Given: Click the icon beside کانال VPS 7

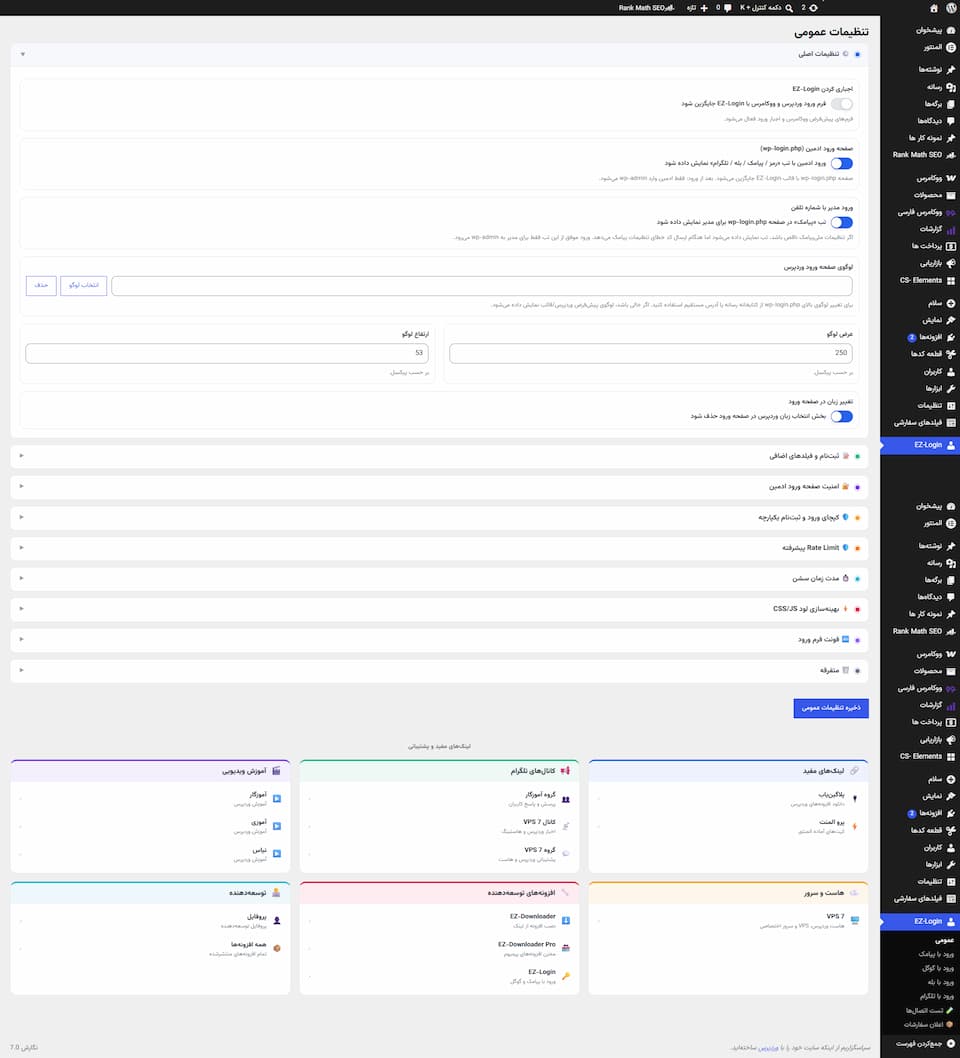Looking at the screenshot, I should [566, 827].
